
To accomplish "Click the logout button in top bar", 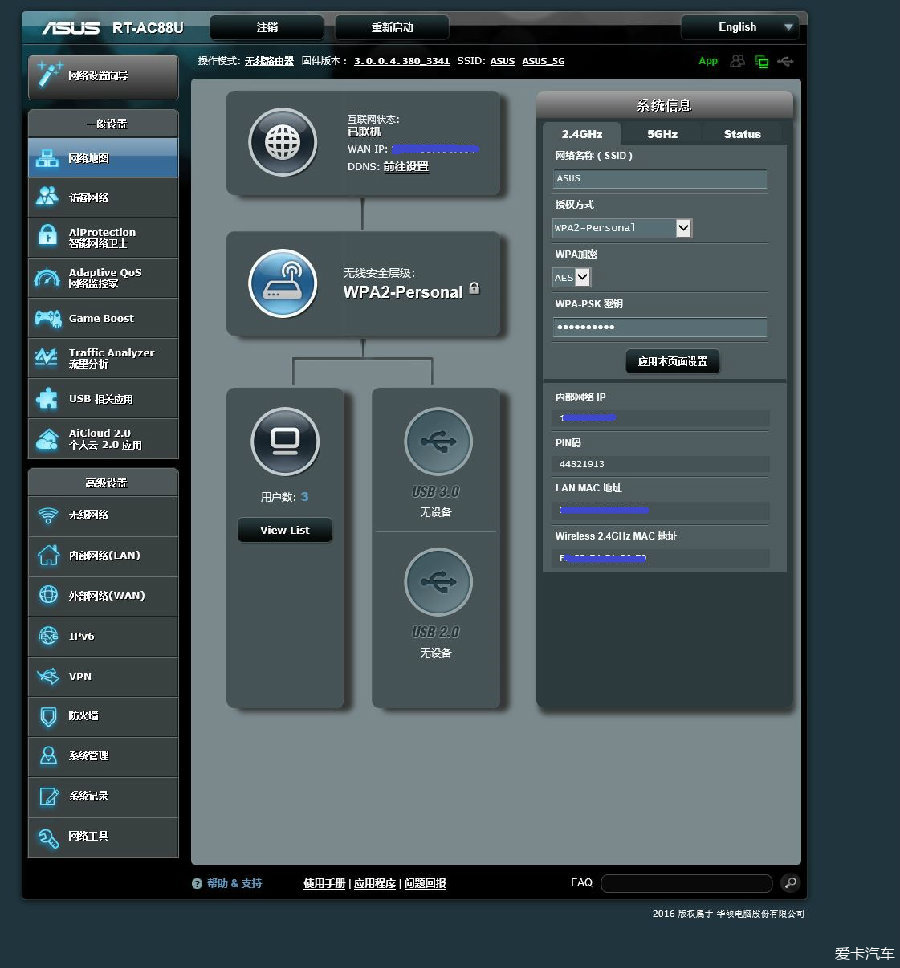I will 267,27.
